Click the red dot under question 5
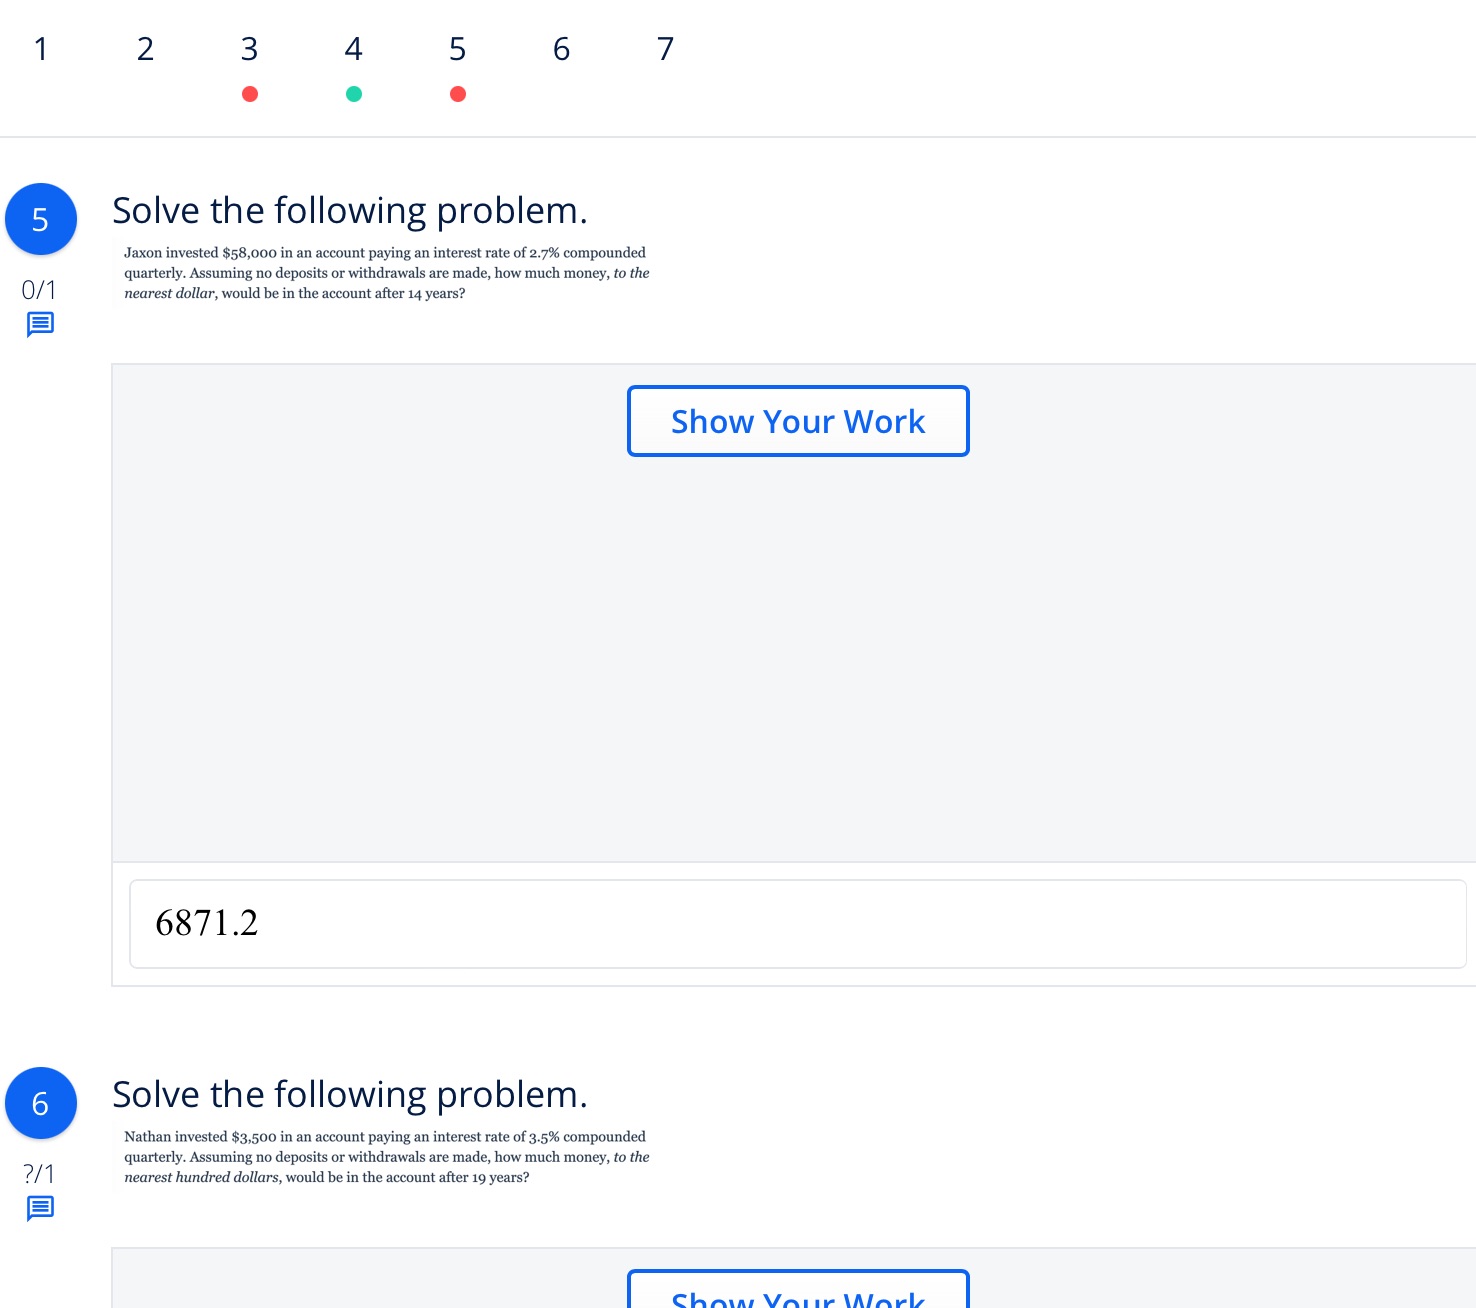Image resolution: width=1476 pixels, height=1308 pixels. [457, 94]
